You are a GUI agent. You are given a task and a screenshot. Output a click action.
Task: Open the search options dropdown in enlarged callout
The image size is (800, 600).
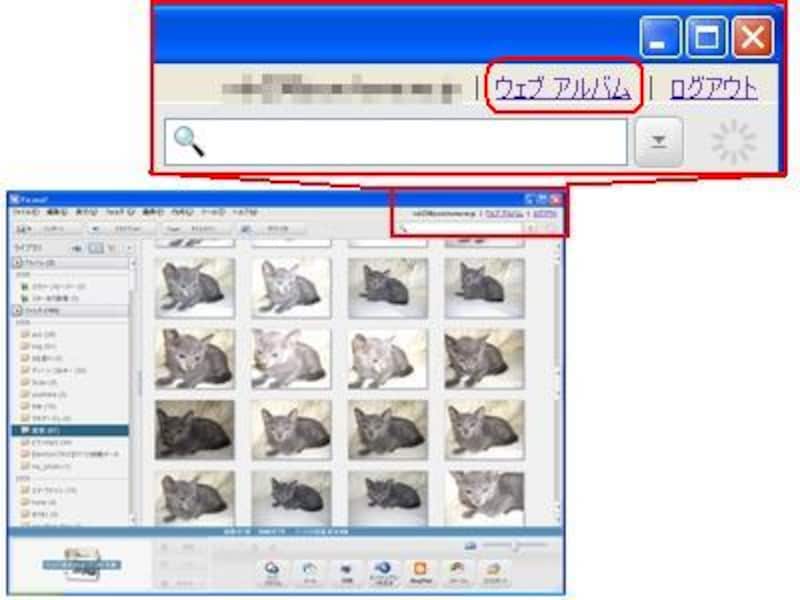[x=659, y=142]
